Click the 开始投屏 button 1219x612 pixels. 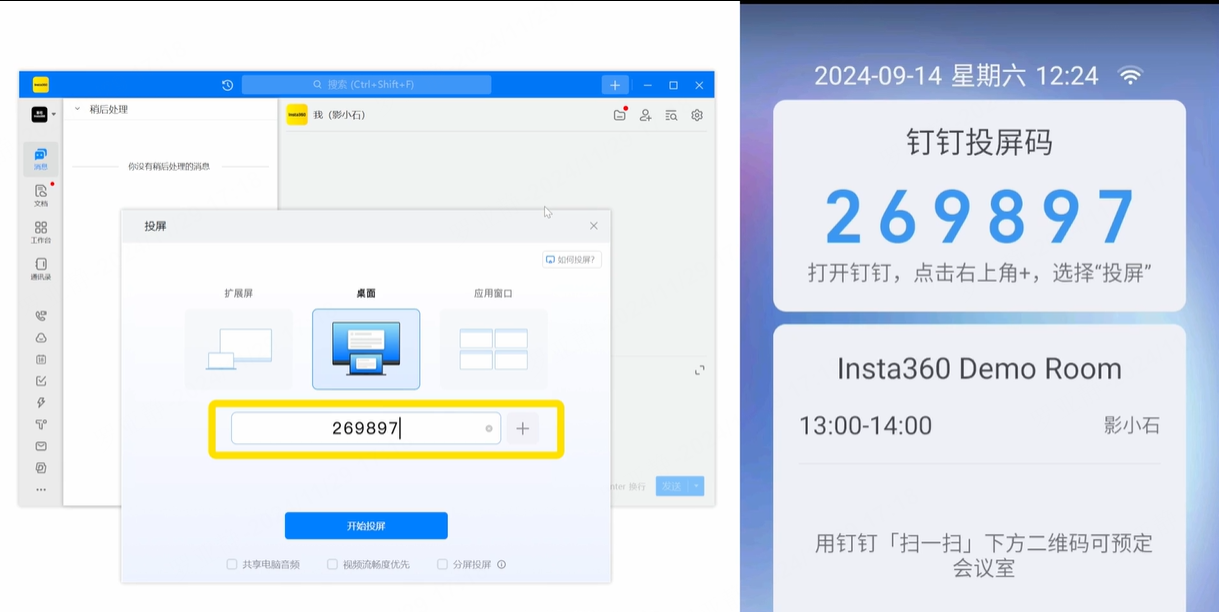click(x=366, y=526)
